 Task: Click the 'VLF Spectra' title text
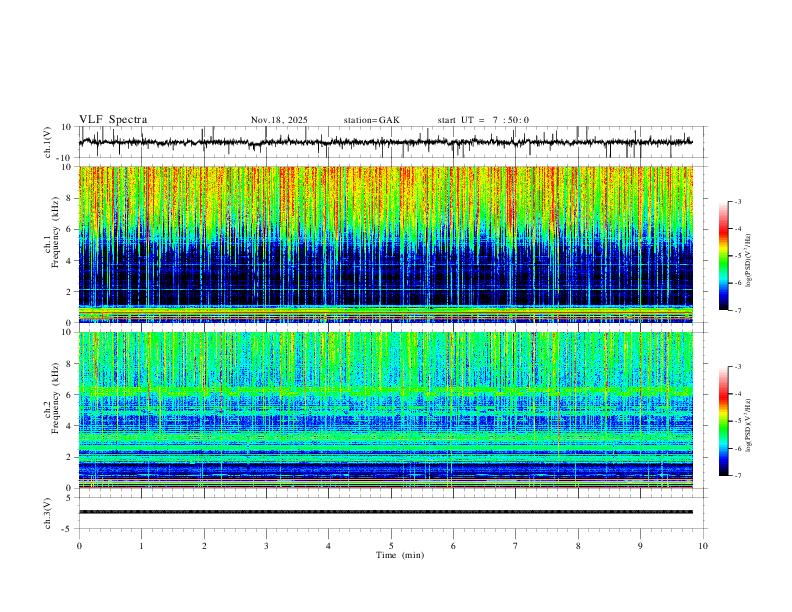point(113,120)
